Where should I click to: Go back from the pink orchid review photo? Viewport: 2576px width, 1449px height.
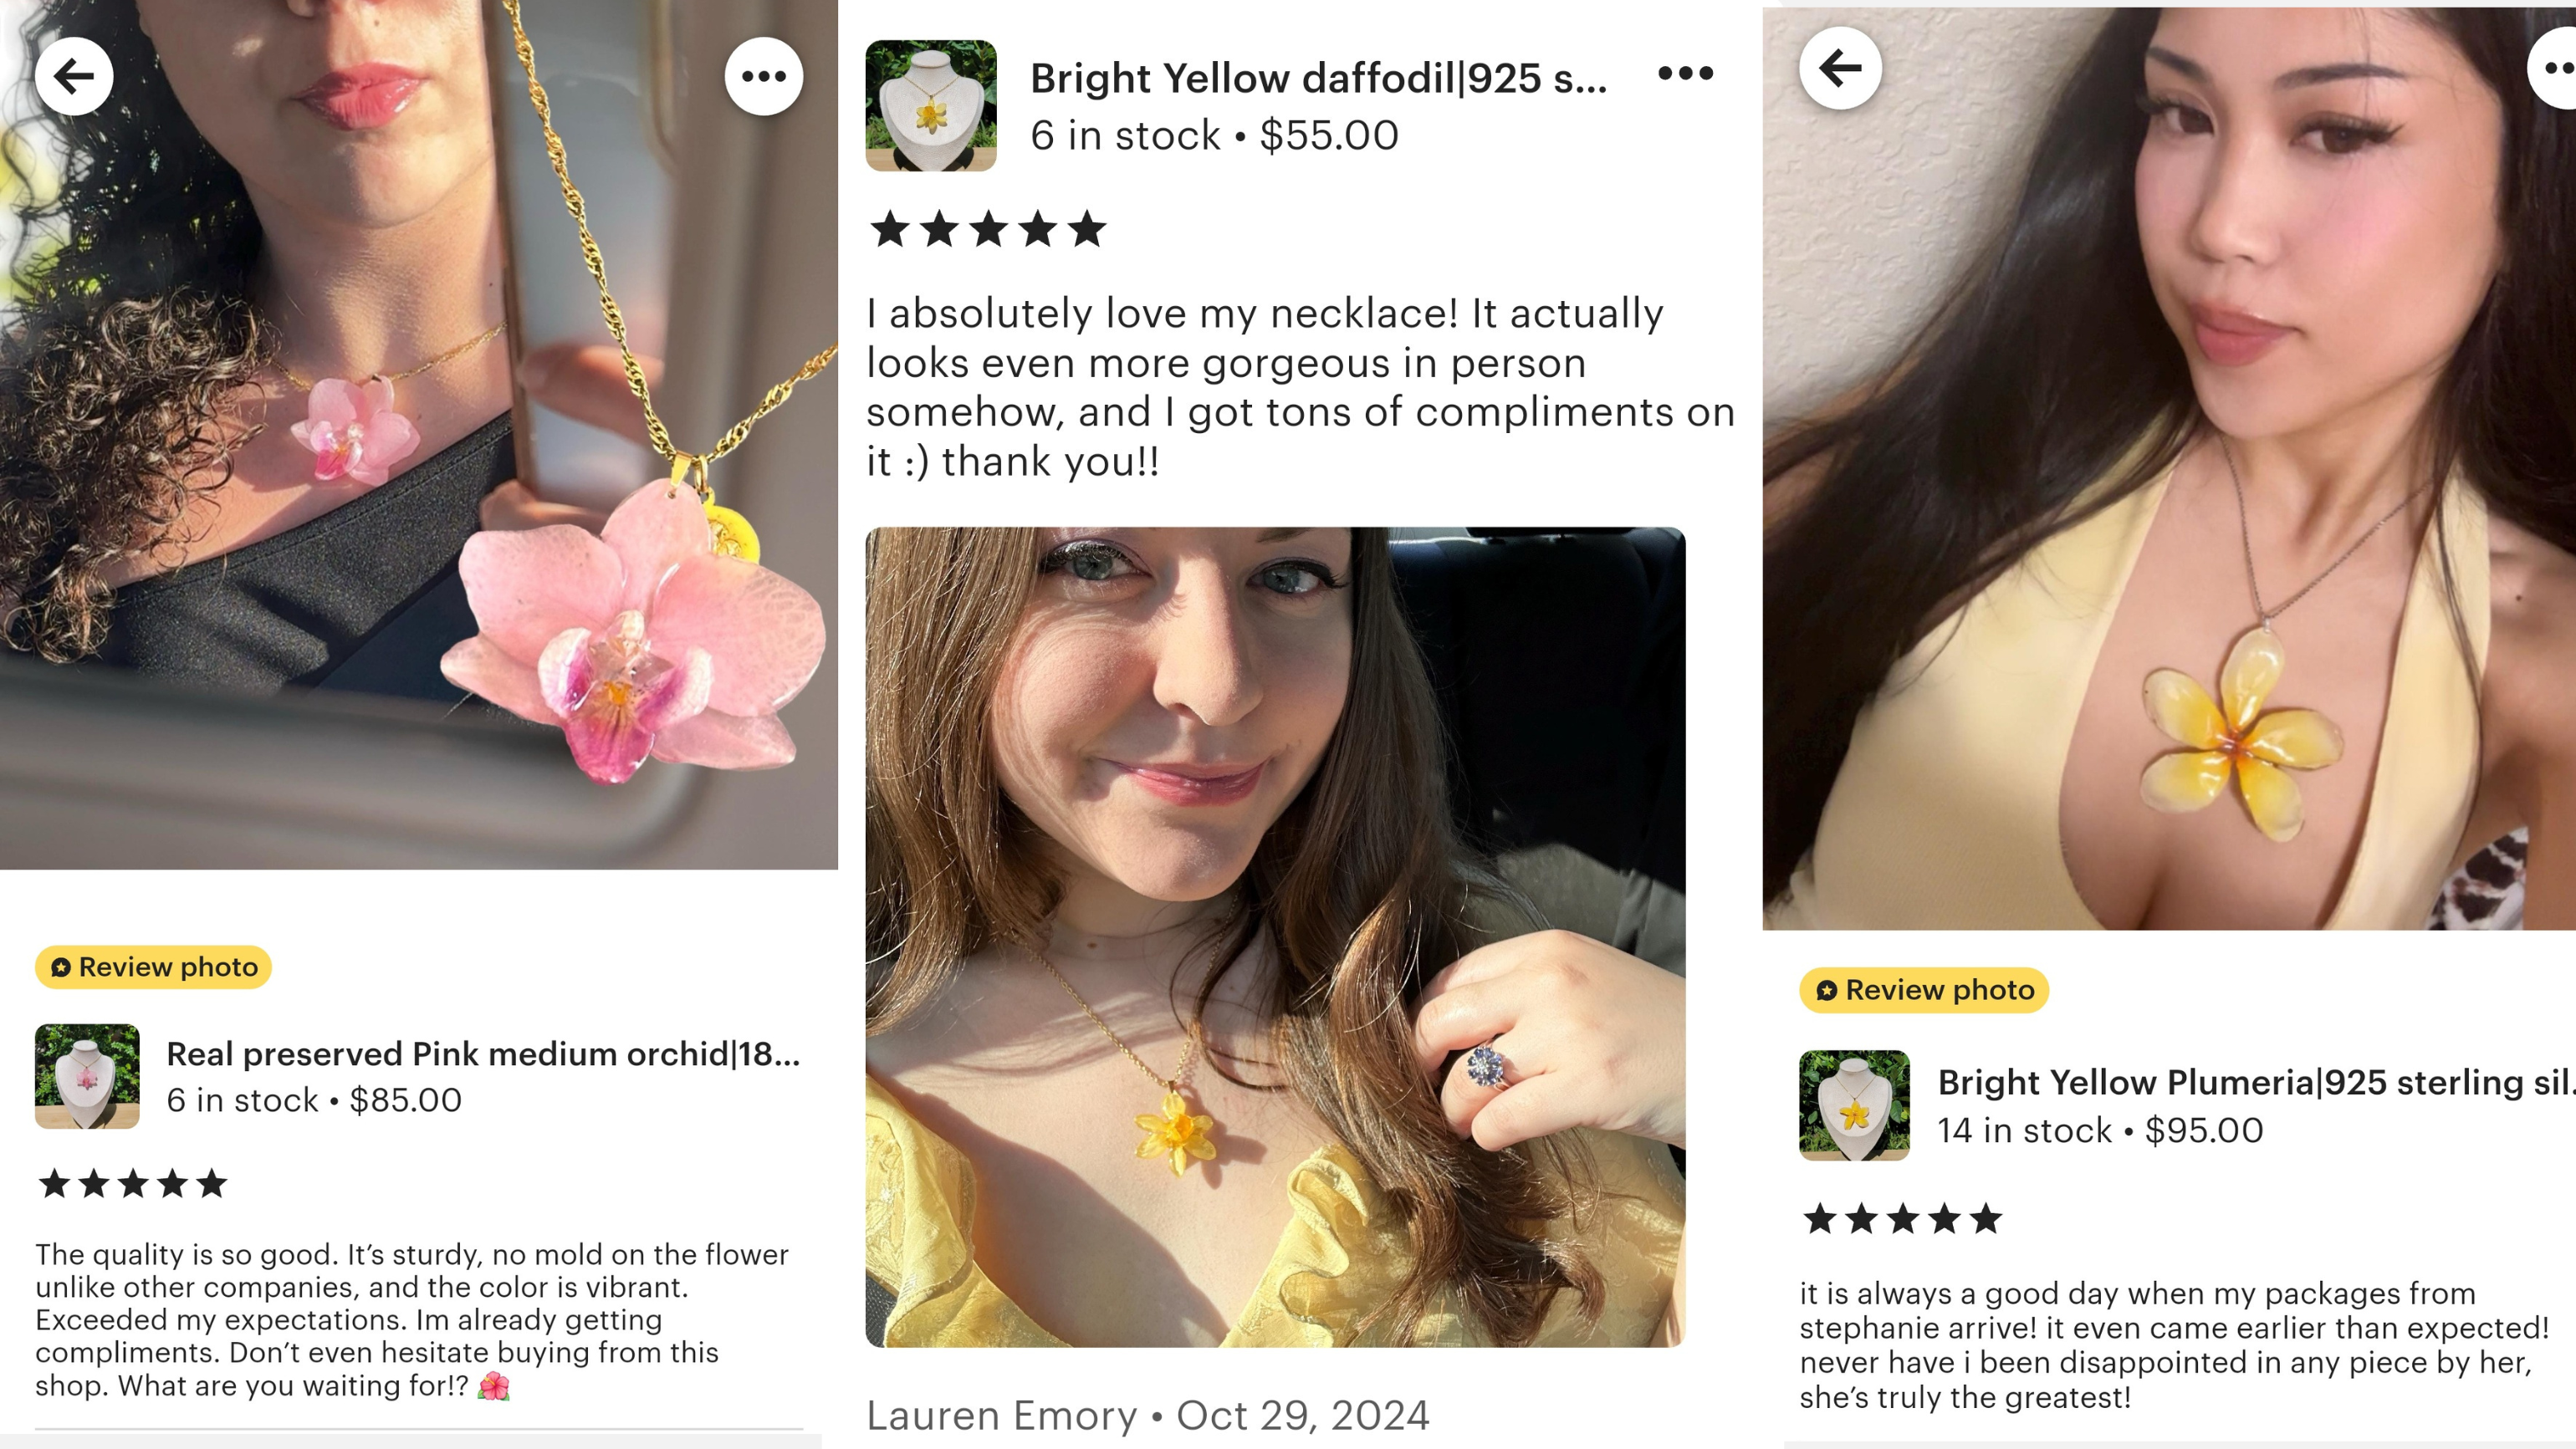point(74,76)
